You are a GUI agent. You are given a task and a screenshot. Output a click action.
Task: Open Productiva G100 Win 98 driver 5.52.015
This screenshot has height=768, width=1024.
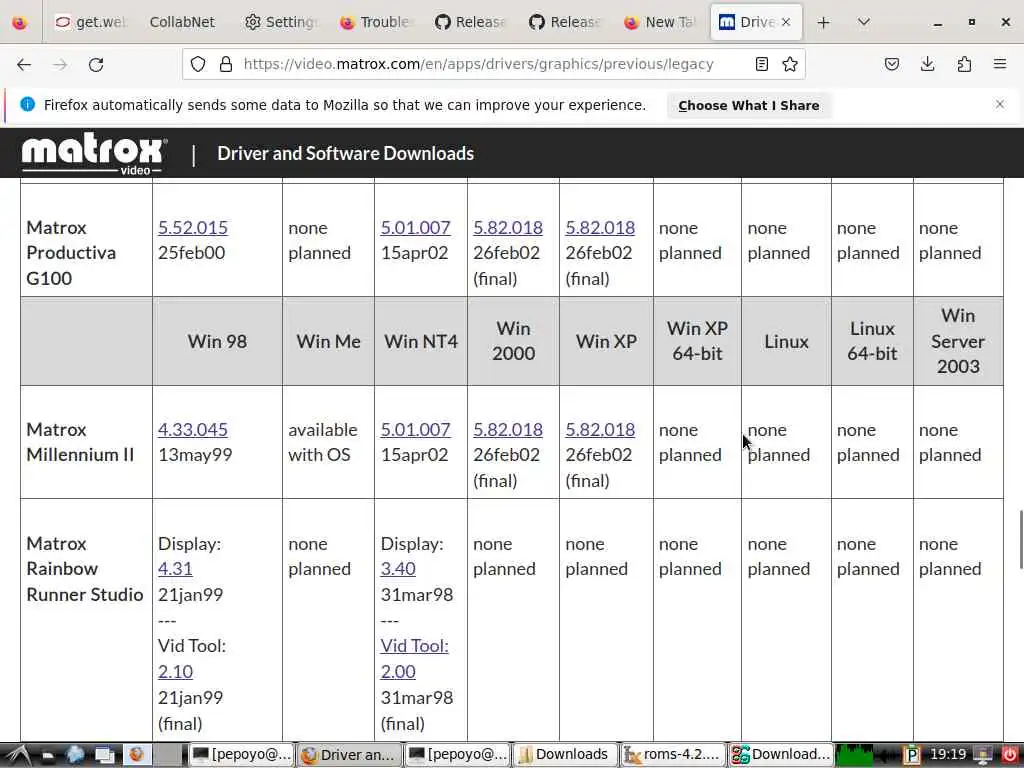[193, 227]
